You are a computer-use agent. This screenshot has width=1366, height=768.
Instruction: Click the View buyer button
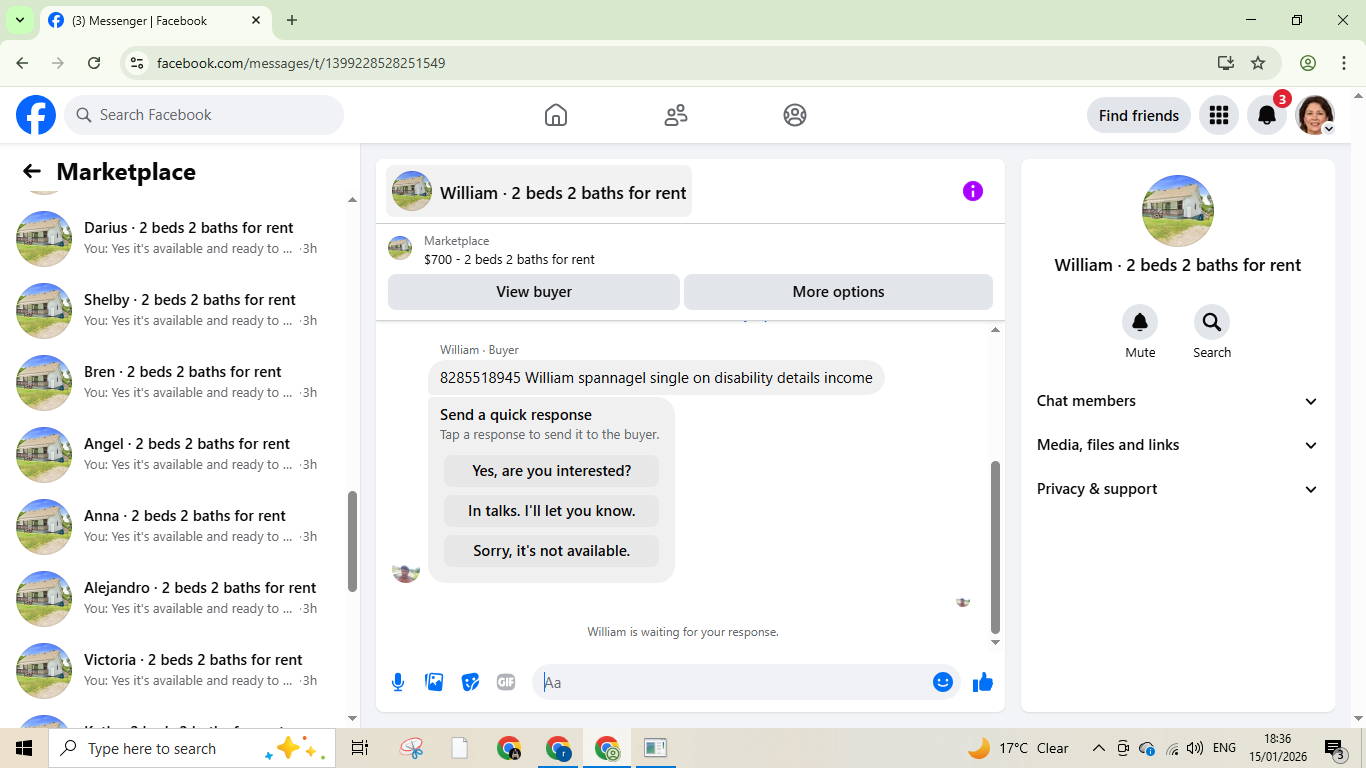(534, 292)
